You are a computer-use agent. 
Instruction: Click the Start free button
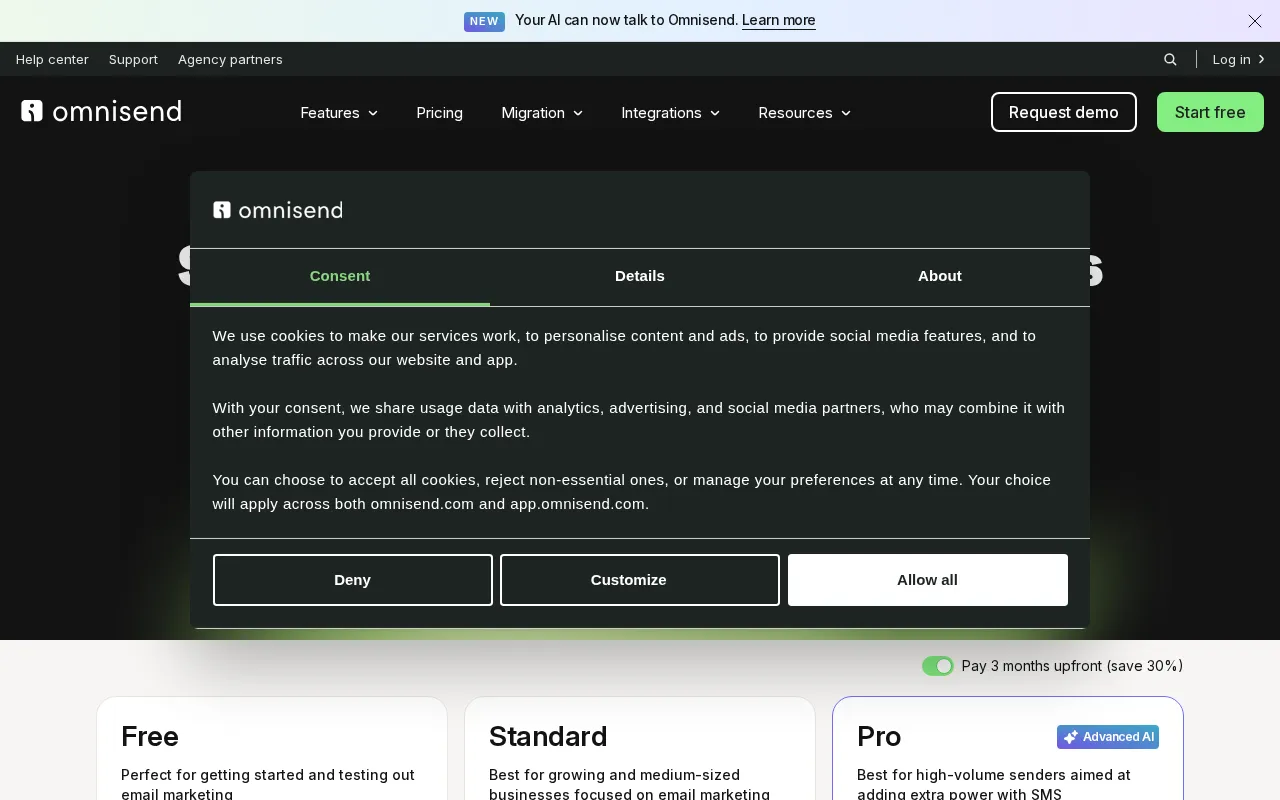pyautogui.click(x=1210, y=112)
